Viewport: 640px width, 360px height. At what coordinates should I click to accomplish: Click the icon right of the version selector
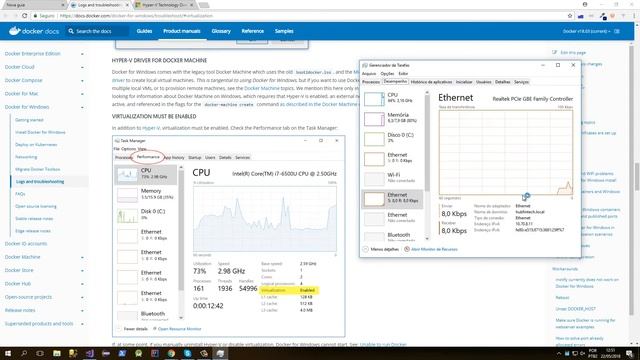tap(617, 31)
